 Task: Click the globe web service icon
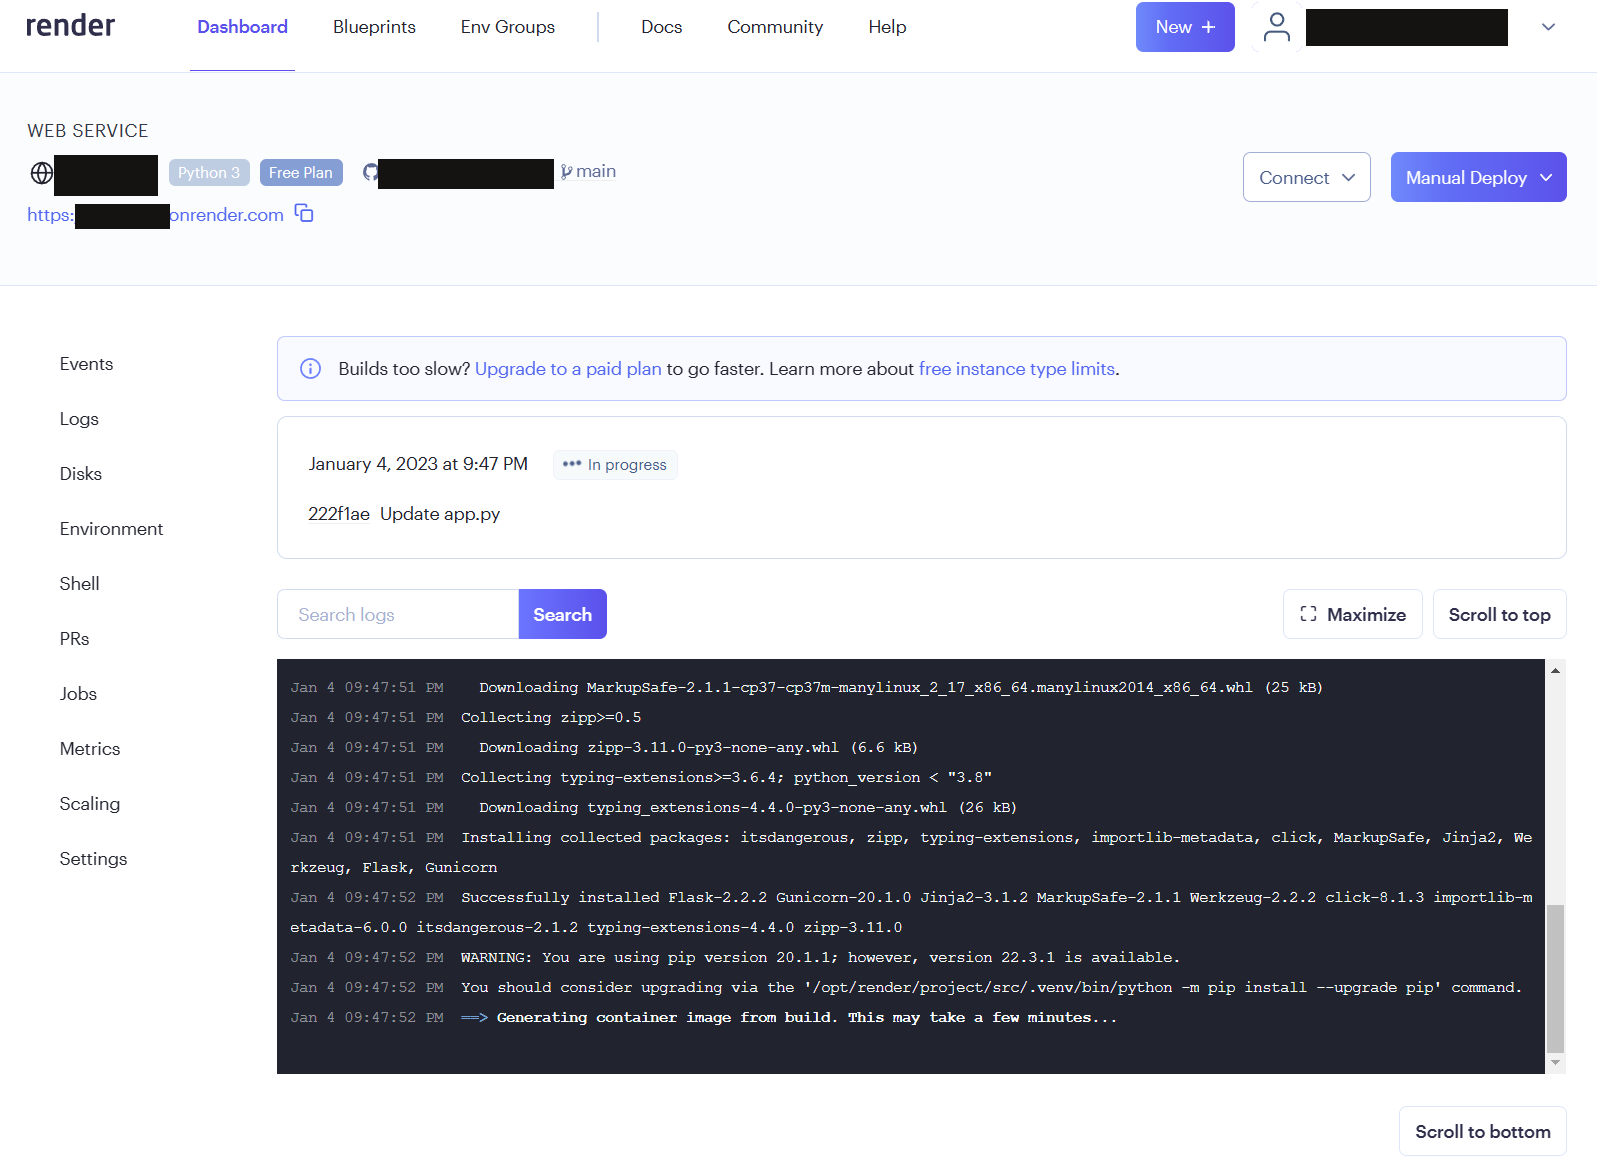(x=41, y=173)
